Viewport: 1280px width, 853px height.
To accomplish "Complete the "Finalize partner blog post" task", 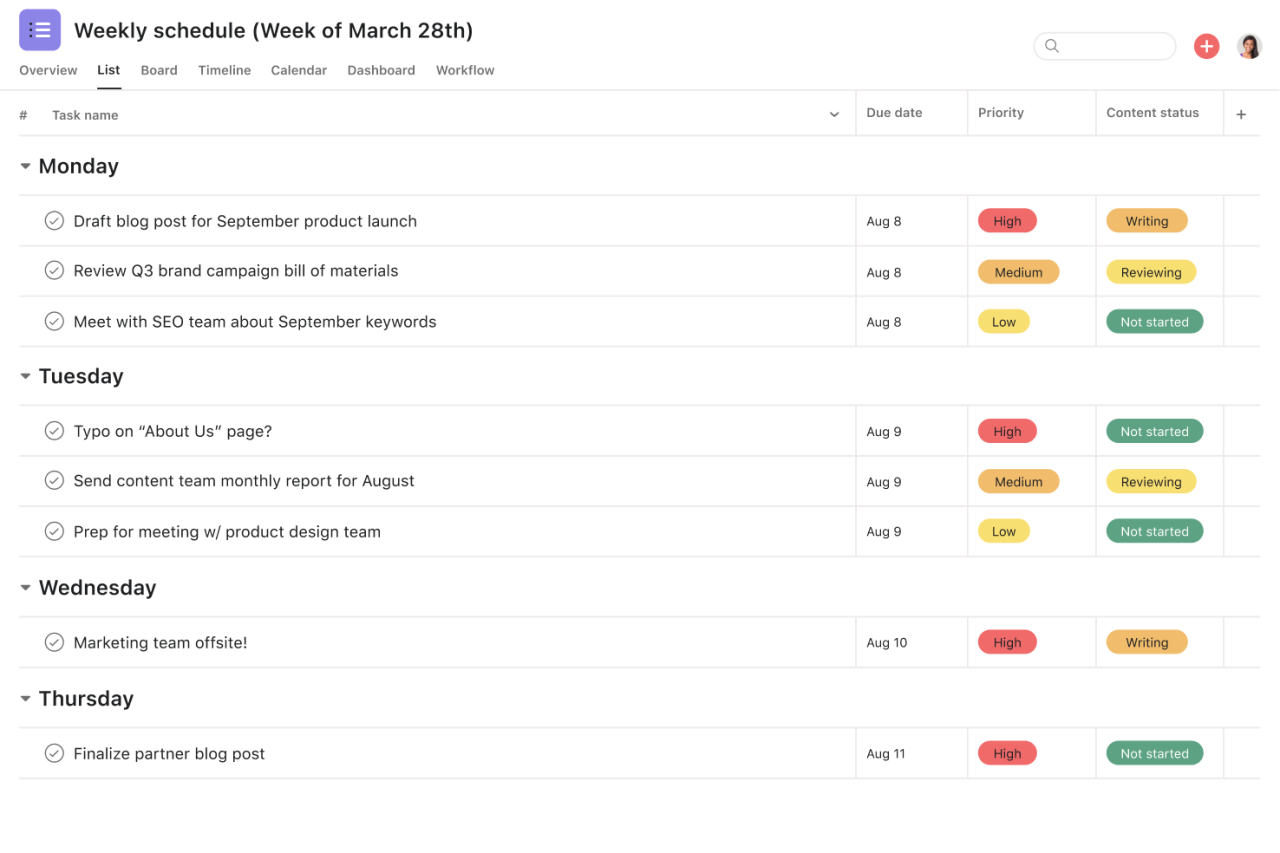I will coord(54,753).
